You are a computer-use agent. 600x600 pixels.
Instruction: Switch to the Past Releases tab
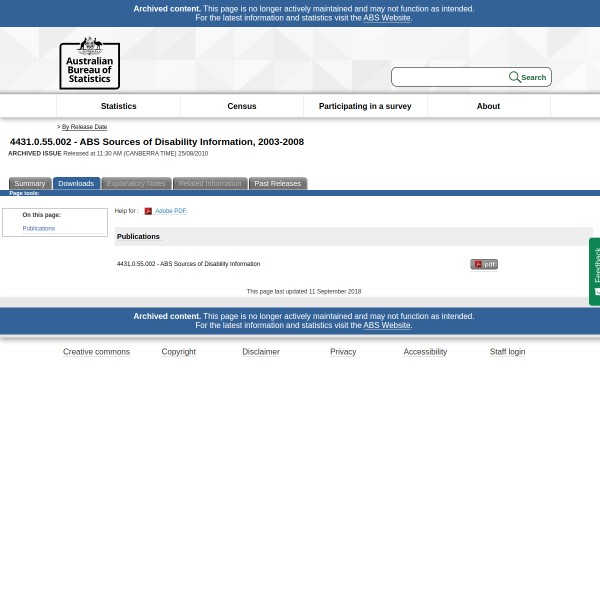click(x=277, y=184)
